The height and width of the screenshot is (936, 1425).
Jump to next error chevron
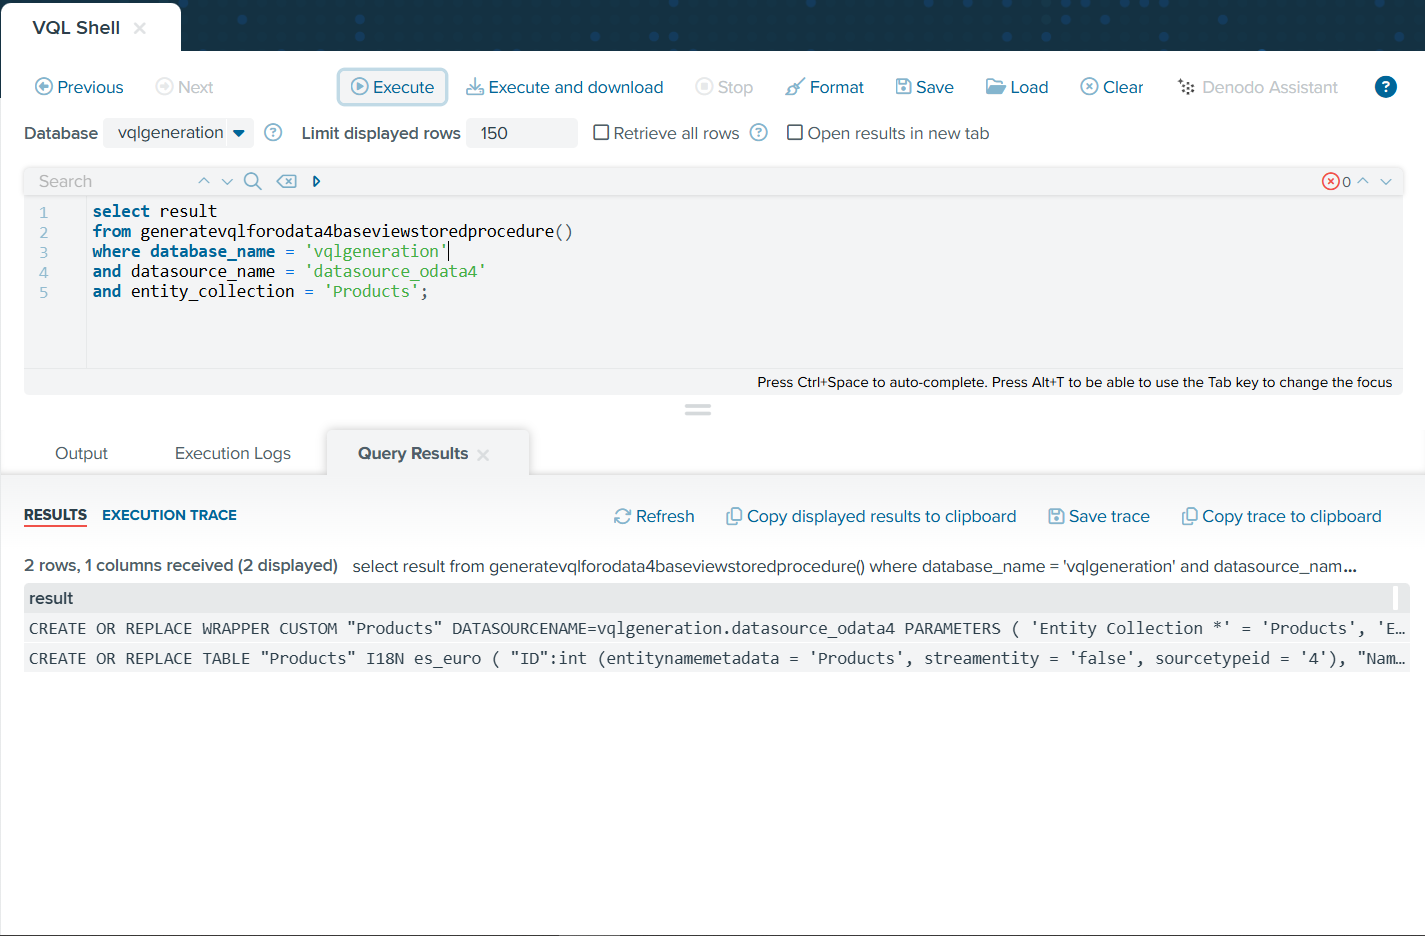point(1386,181)
